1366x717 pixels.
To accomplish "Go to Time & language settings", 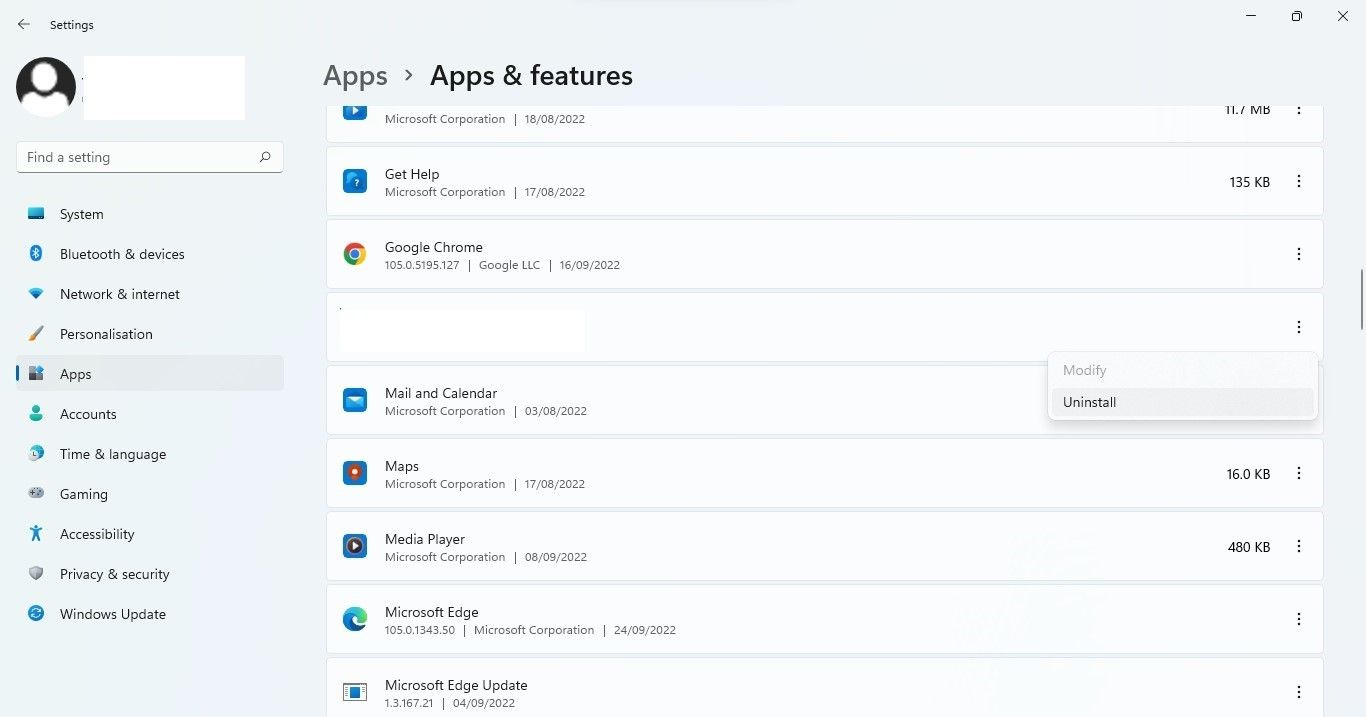I will point(150,454).
